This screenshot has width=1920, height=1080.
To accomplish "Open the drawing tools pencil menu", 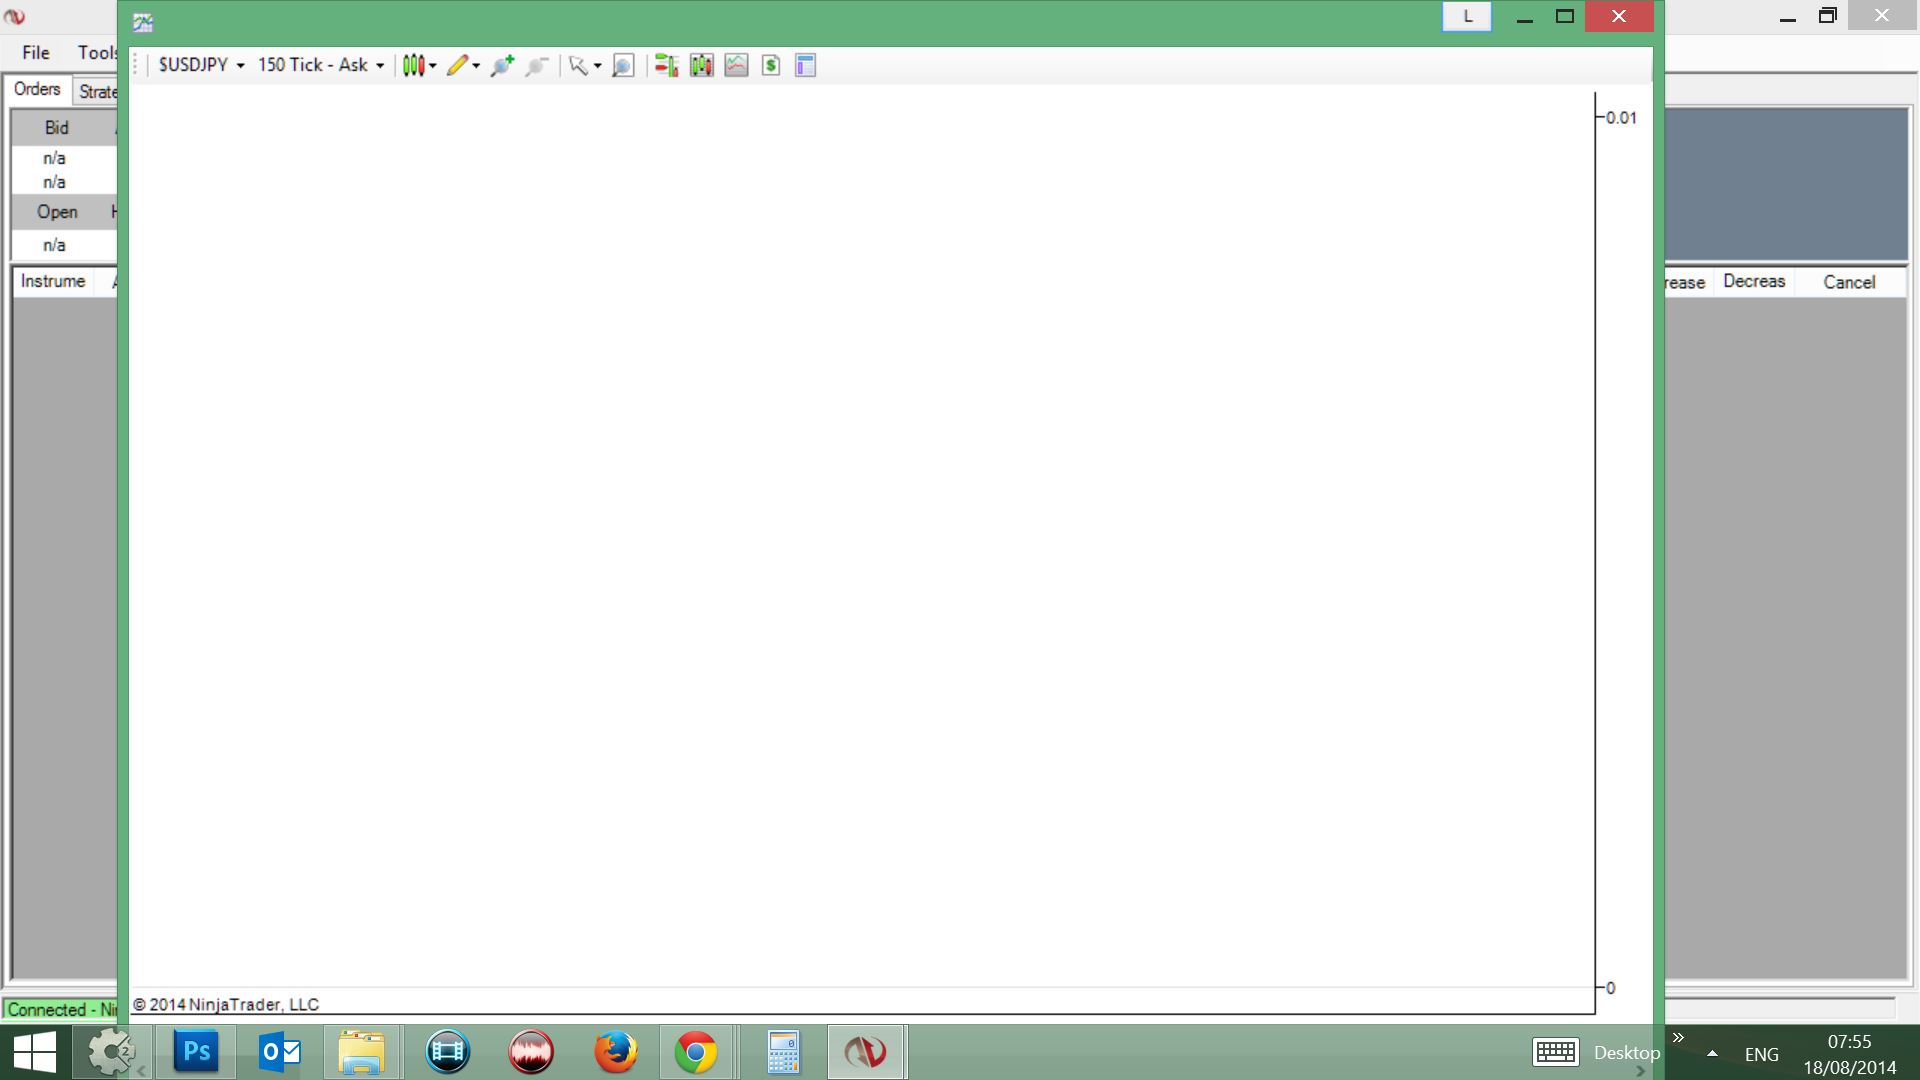I will [462, 66].
